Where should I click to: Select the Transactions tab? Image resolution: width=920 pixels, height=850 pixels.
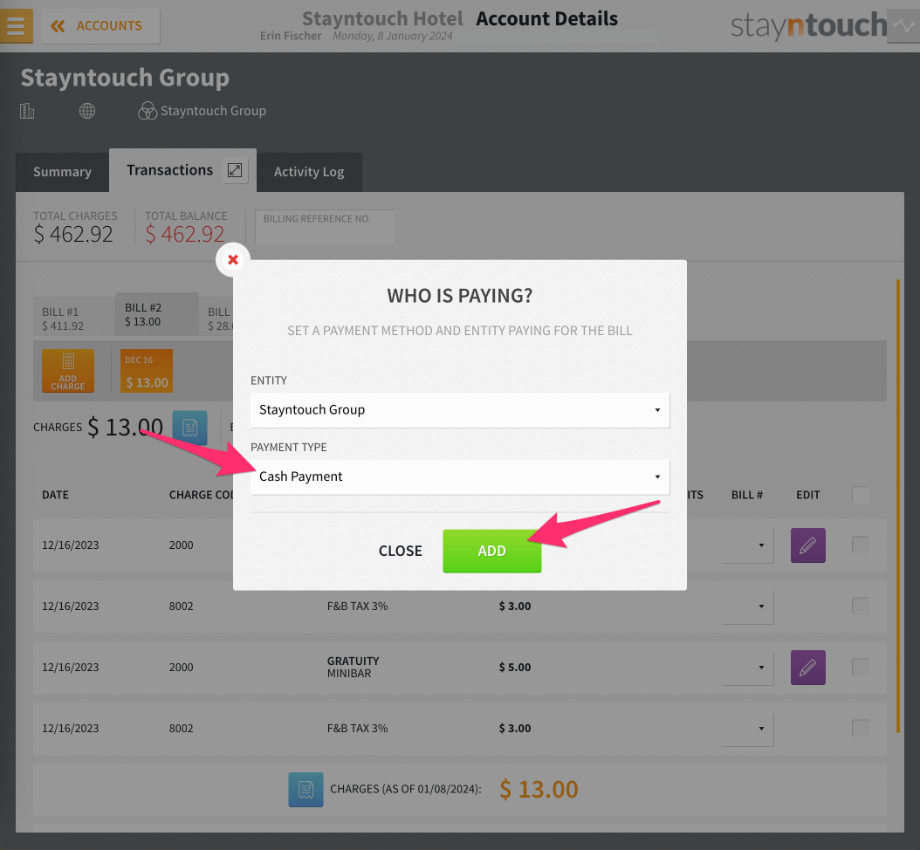click(170, 170)
